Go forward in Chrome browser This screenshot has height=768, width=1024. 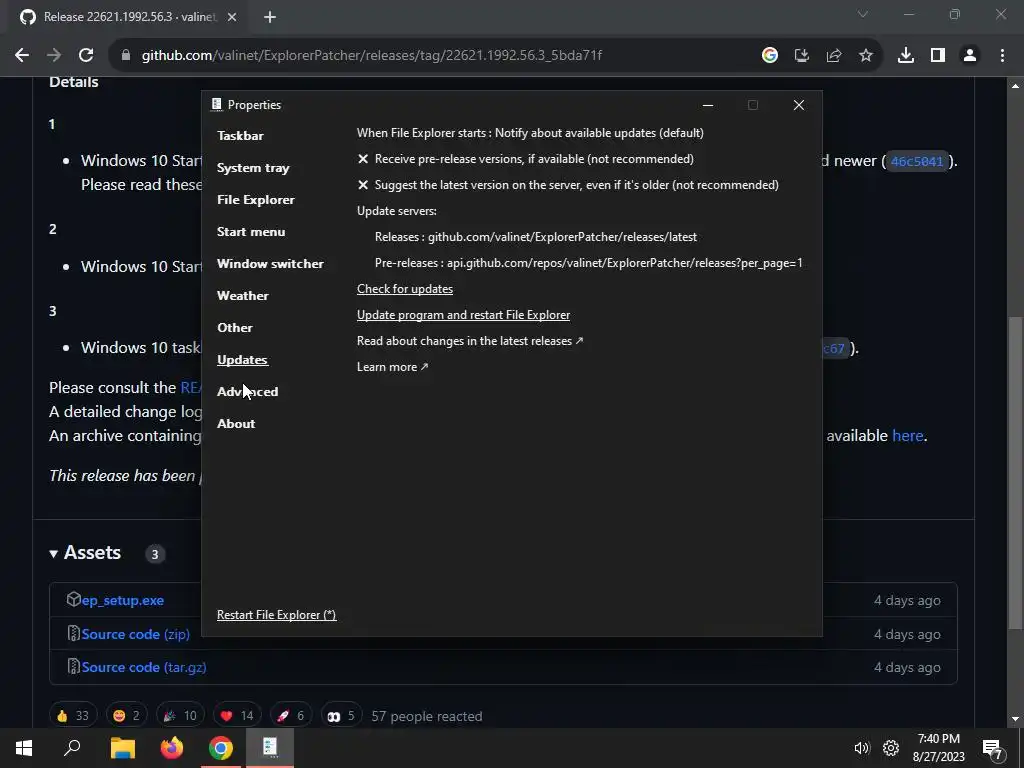[54, 56]
